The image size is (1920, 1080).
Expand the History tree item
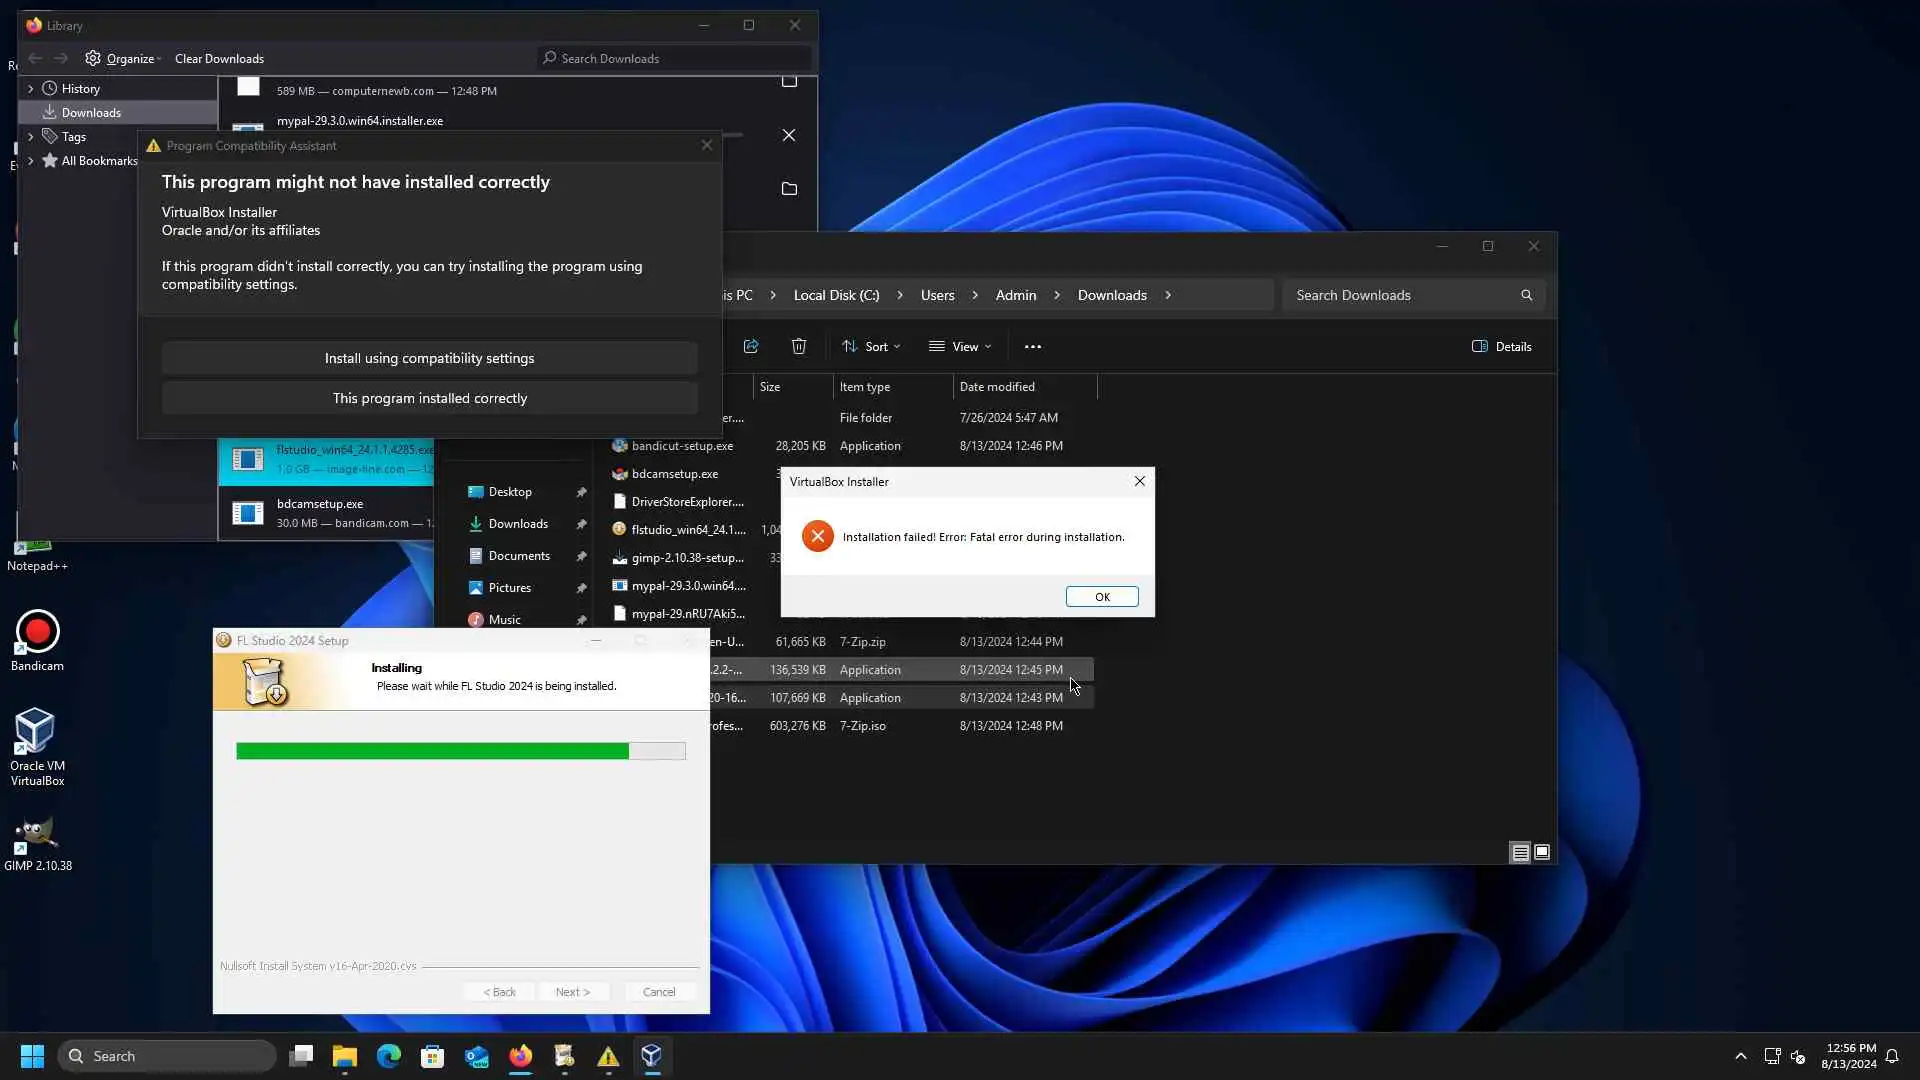pyautogui.click(x=30, y=89)
